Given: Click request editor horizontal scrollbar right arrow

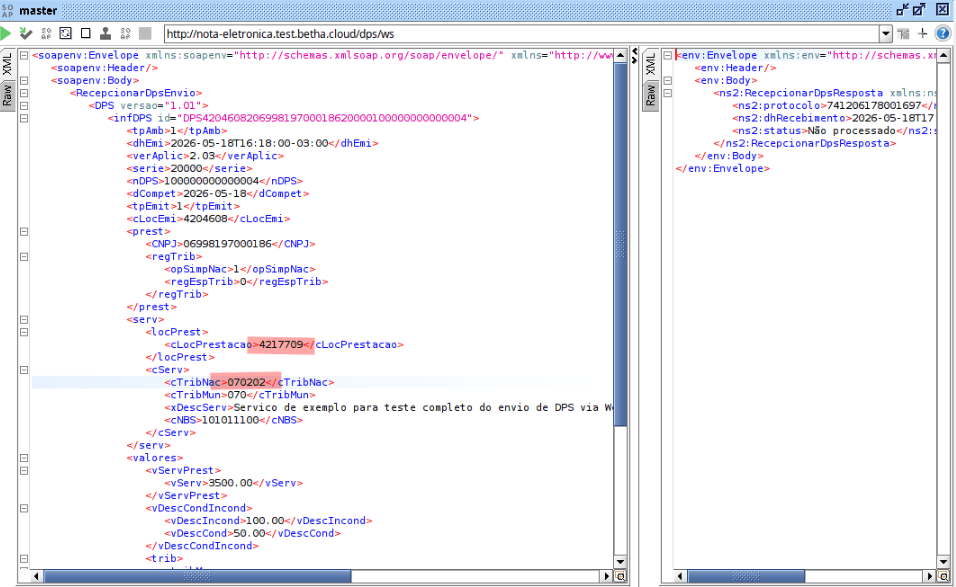Looking at the screenshot, I should pos(606,576).
